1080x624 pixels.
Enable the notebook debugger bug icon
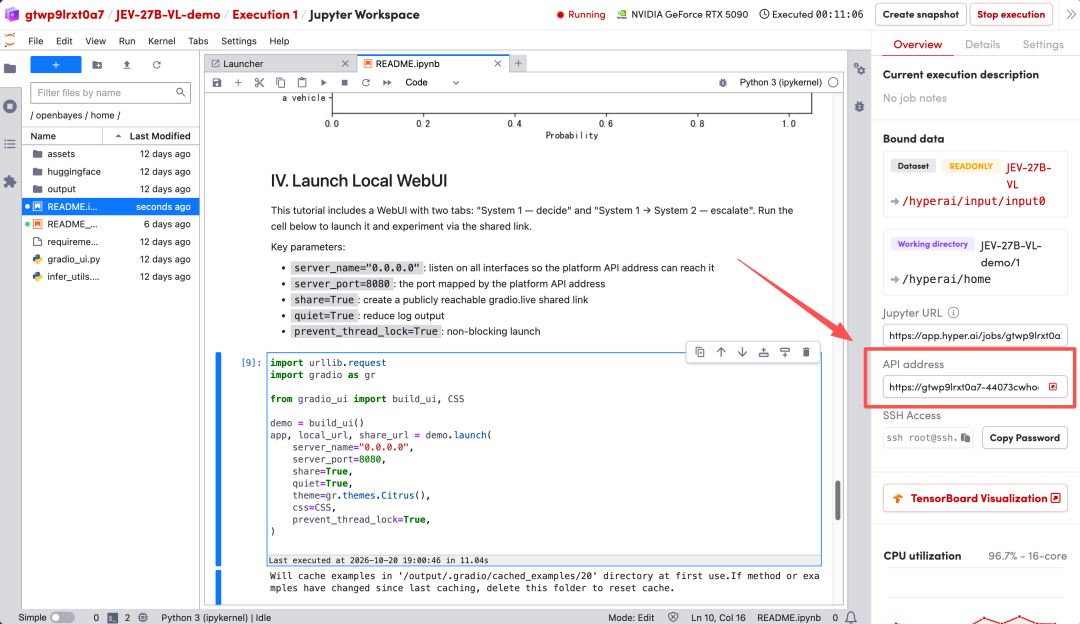pos(723,83)
